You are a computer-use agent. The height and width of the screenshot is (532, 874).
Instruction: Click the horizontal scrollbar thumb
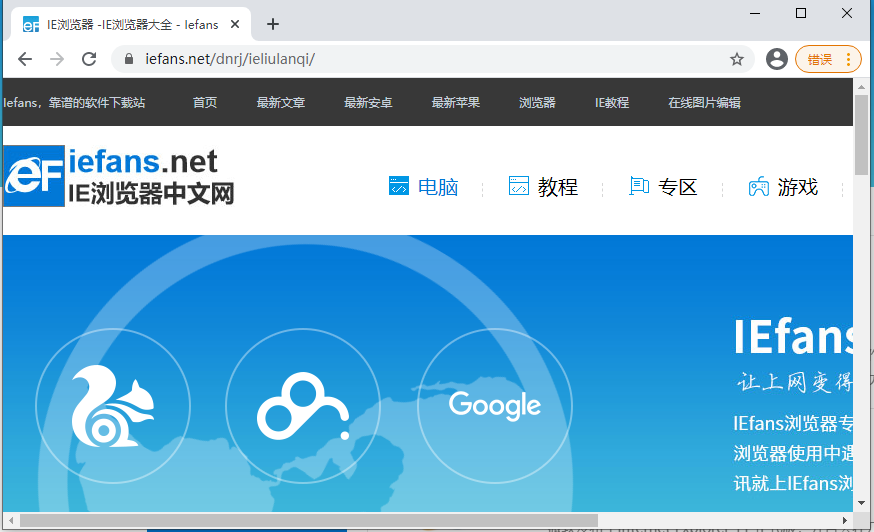tap(309, 520)
